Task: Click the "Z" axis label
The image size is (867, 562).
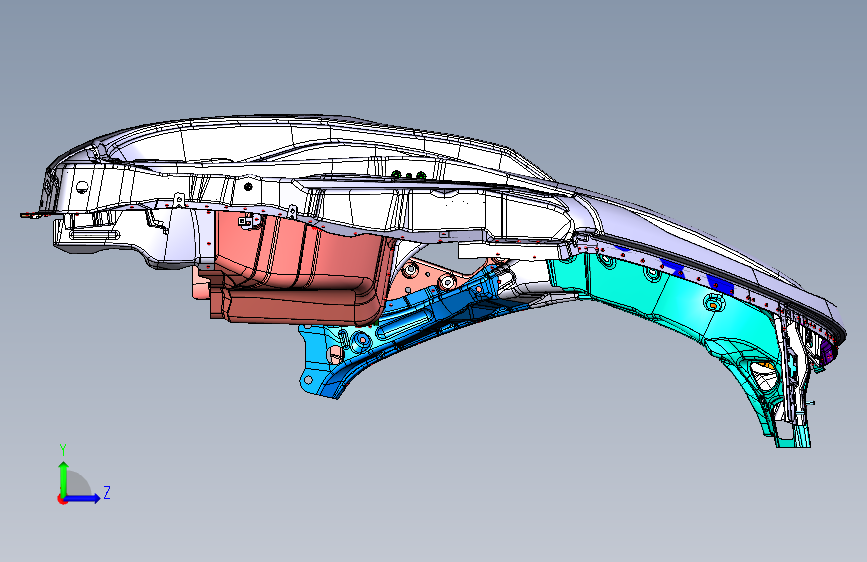Action: point(107,492)
